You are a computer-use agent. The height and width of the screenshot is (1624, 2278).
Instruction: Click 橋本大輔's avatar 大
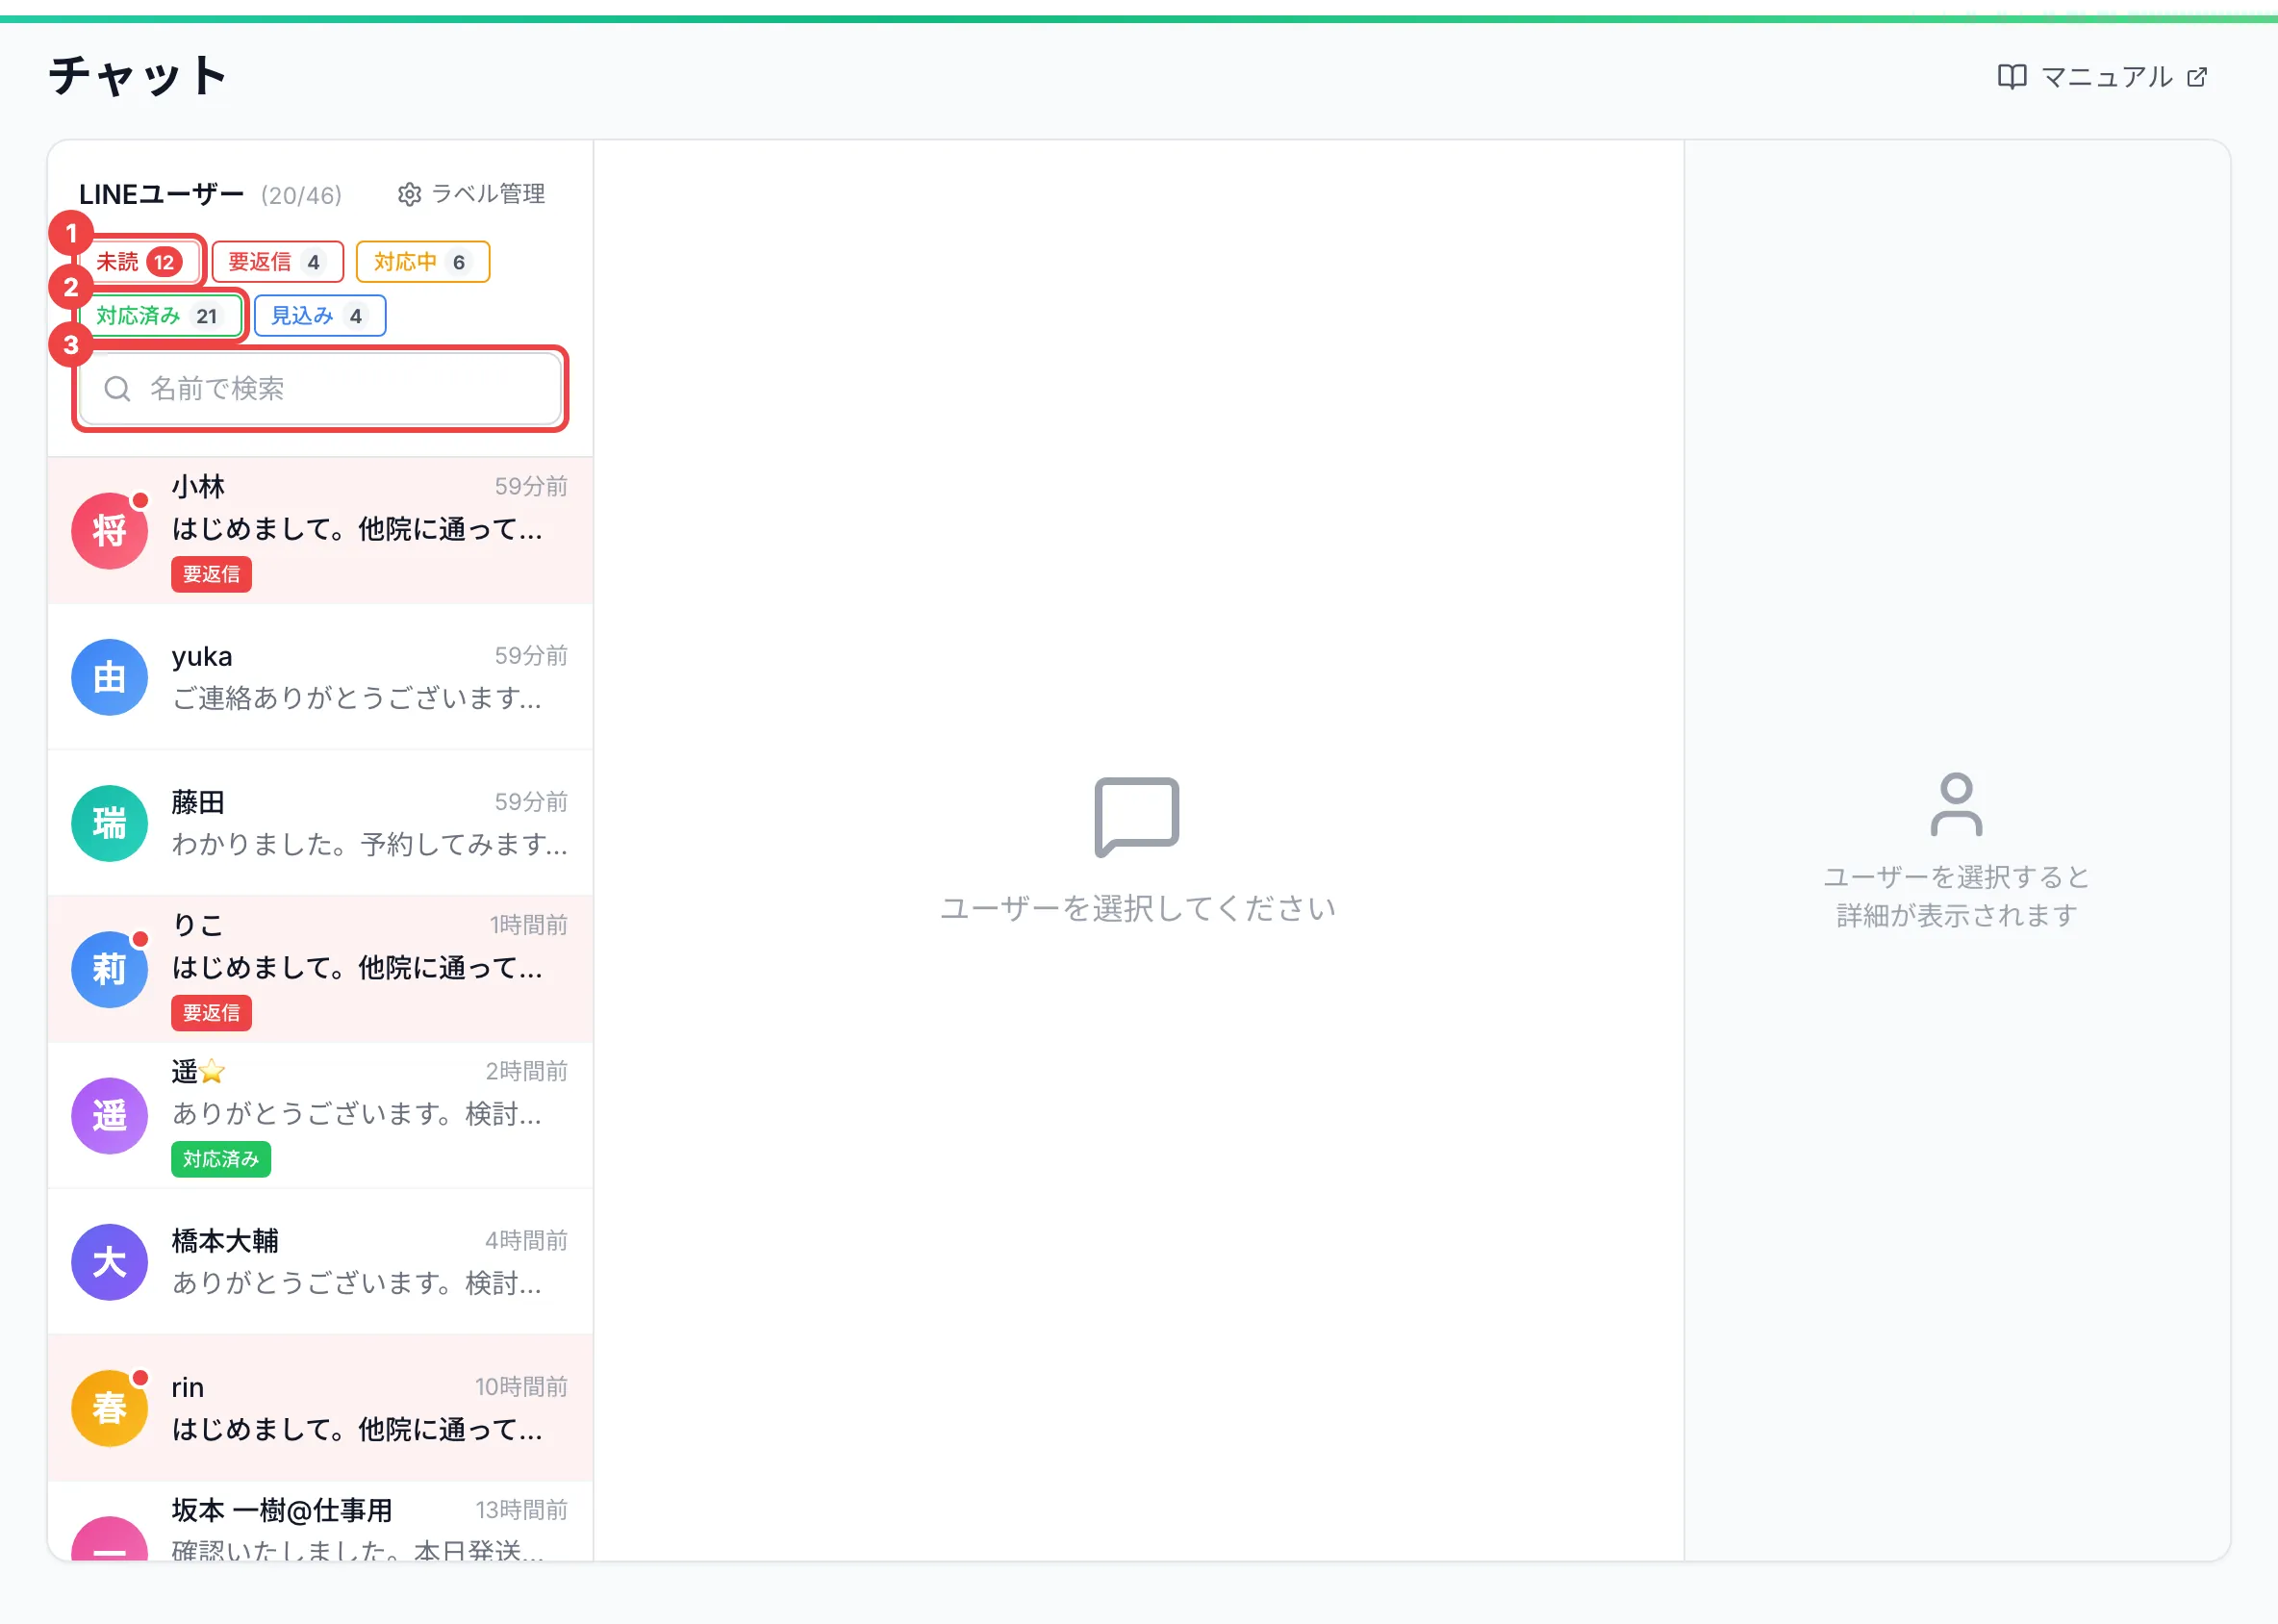pos(109,1262)
